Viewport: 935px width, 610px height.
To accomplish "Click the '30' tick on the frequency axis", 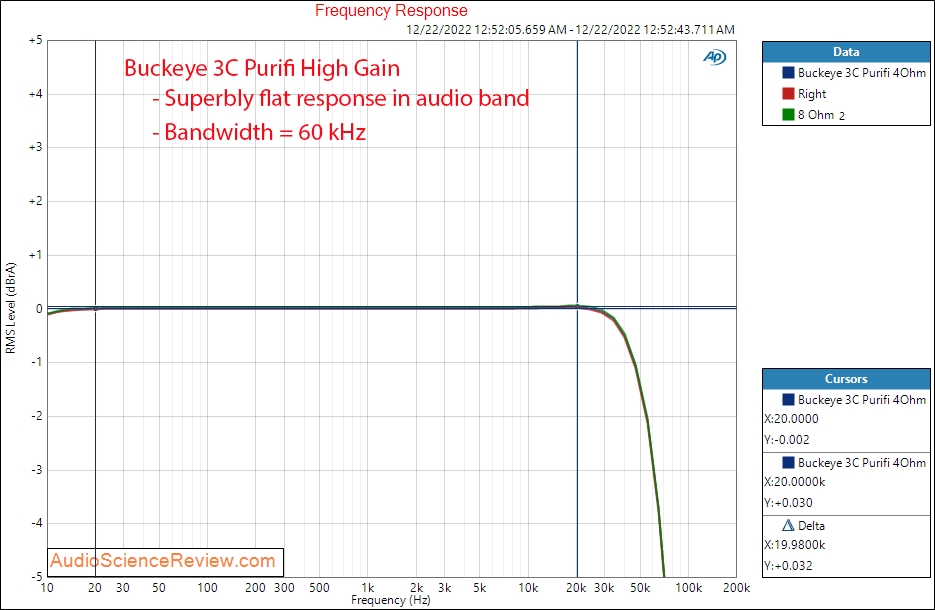I will click(x=123, y=588).
